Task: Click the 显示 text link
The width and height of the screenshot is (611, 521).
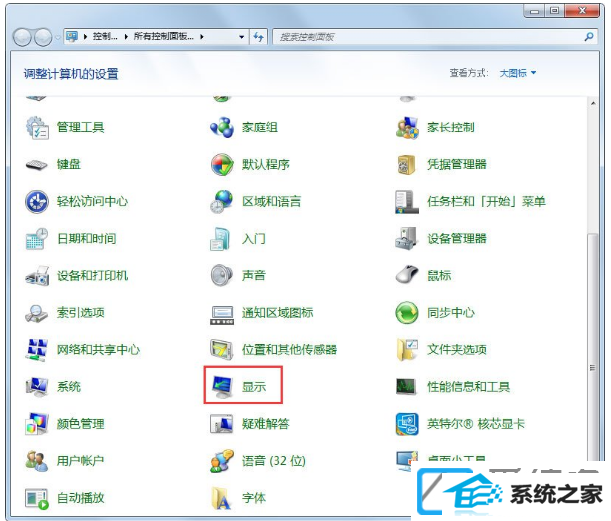Action: click(x=254, y=387)
